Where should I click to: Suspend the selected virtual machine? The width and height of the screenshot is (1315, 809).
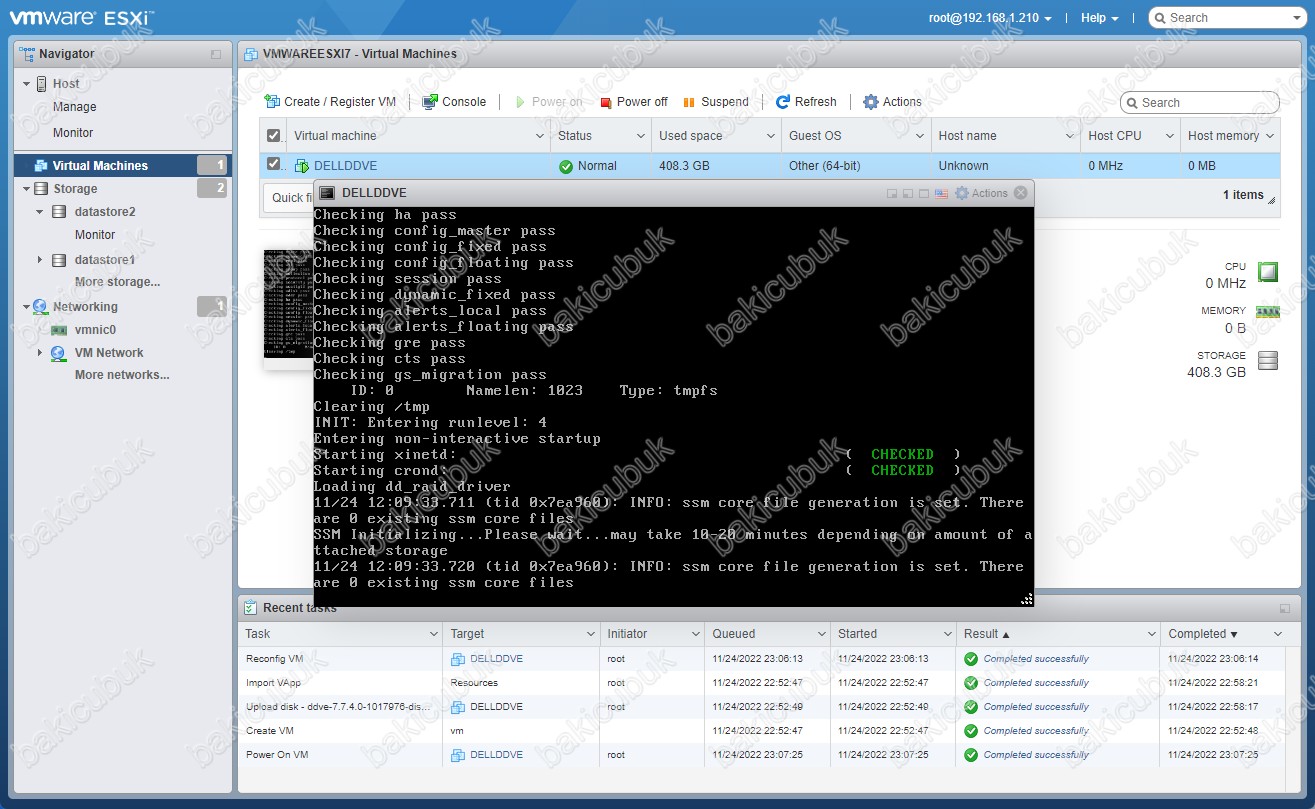coord(715,102)
